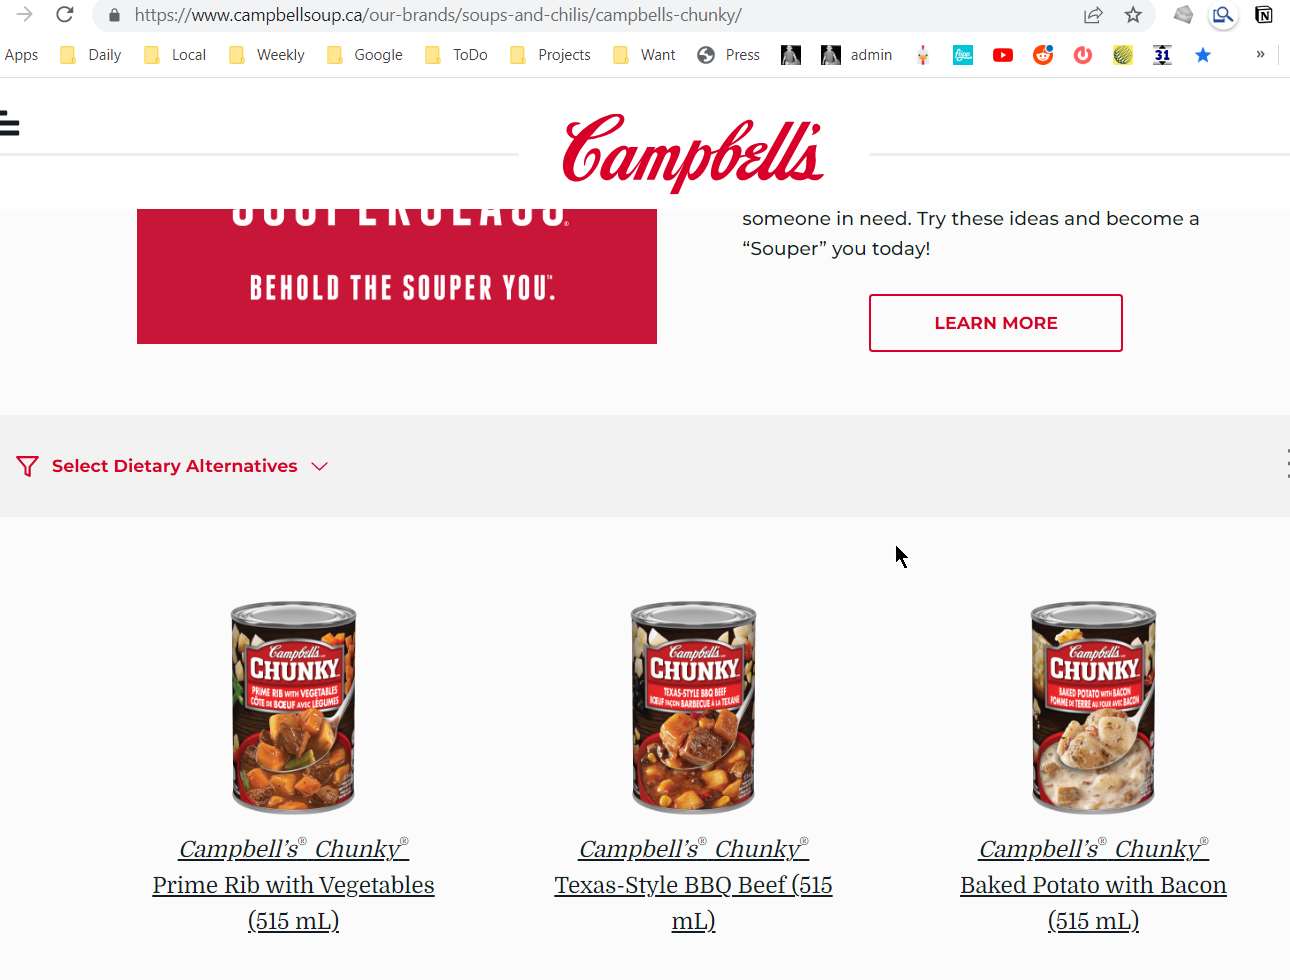The height and width of the screenshot is (980, 1290).
Task: Show more bookmarks with the double chevron
Action: 1260,55
